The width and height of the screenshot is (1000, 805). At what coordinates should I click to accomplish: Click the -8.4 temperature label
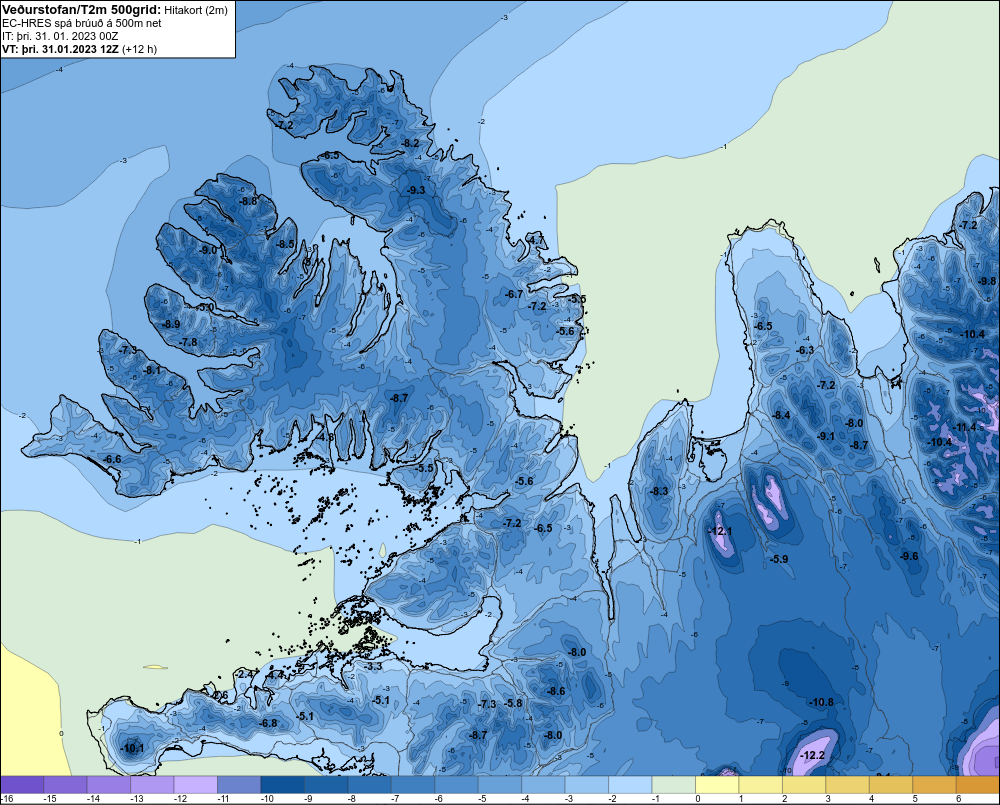pos(781,415)
